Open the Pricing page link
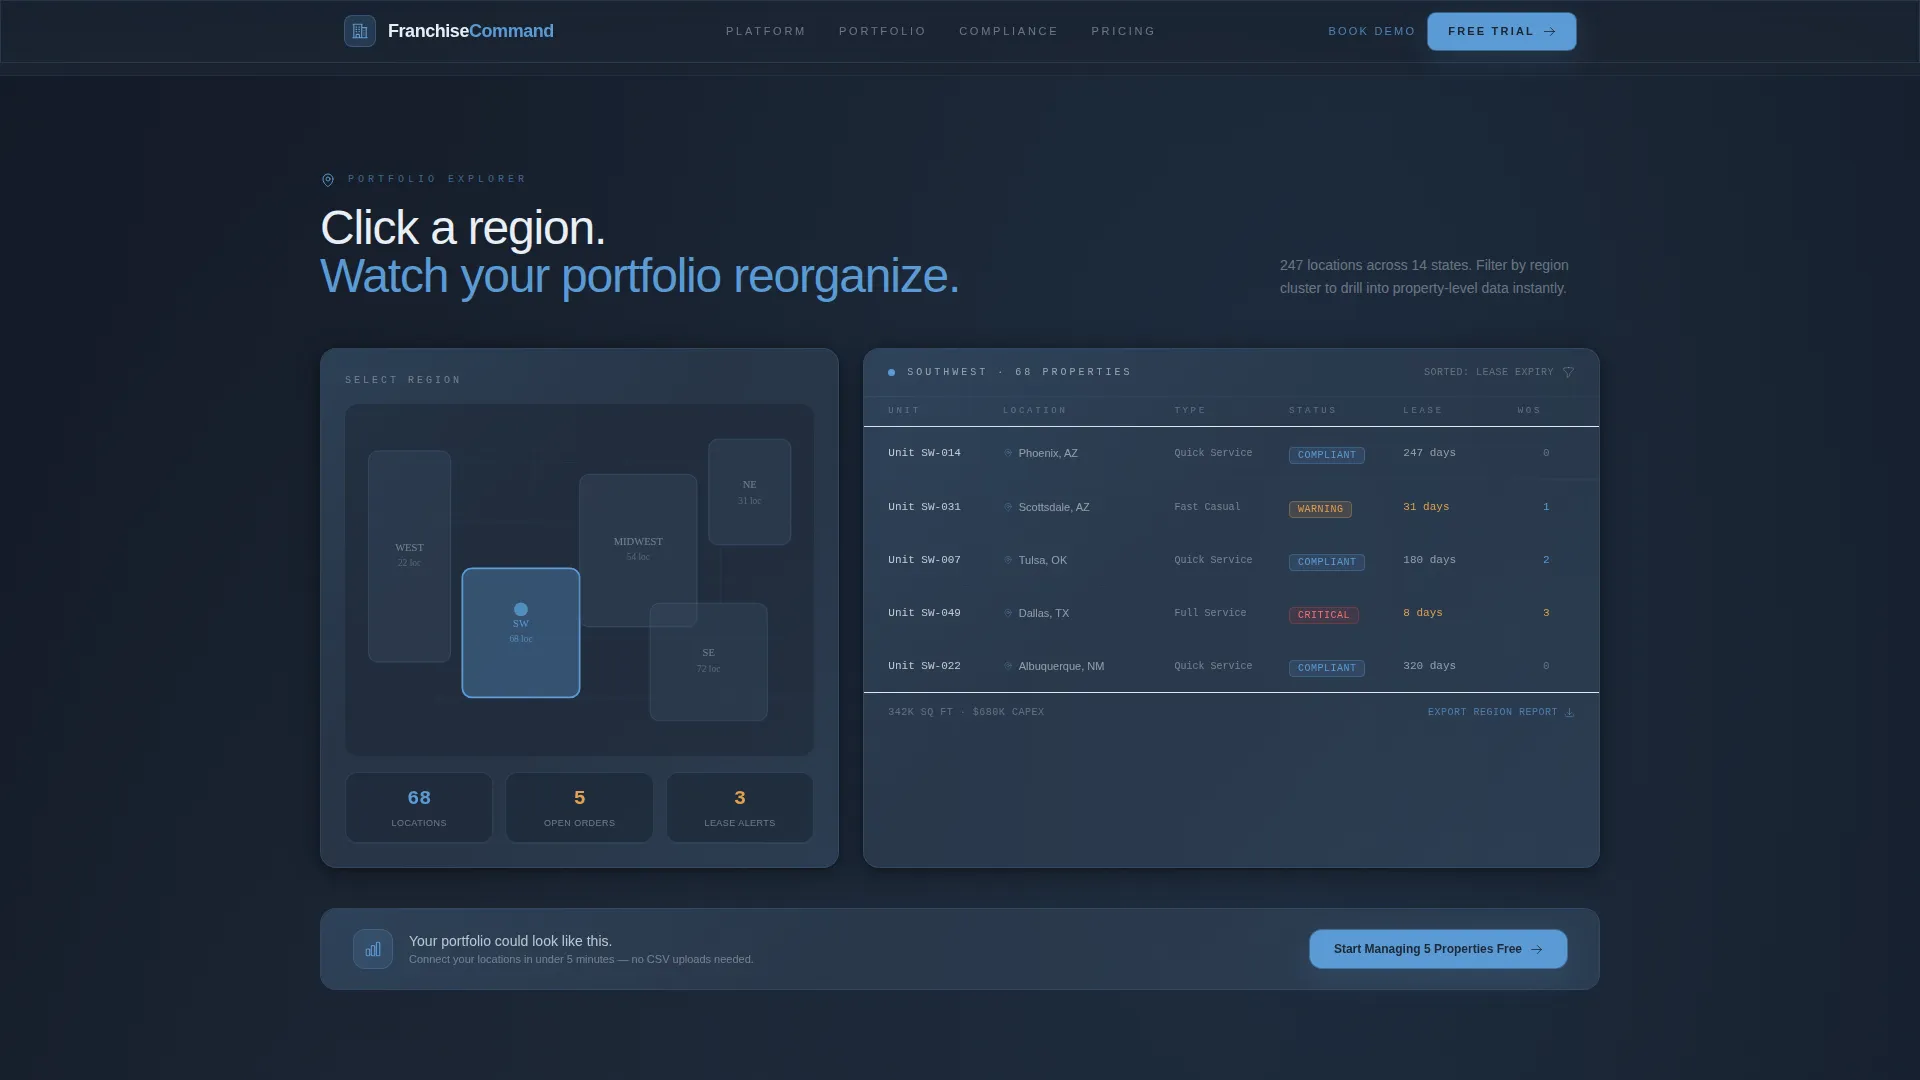 1124,31
